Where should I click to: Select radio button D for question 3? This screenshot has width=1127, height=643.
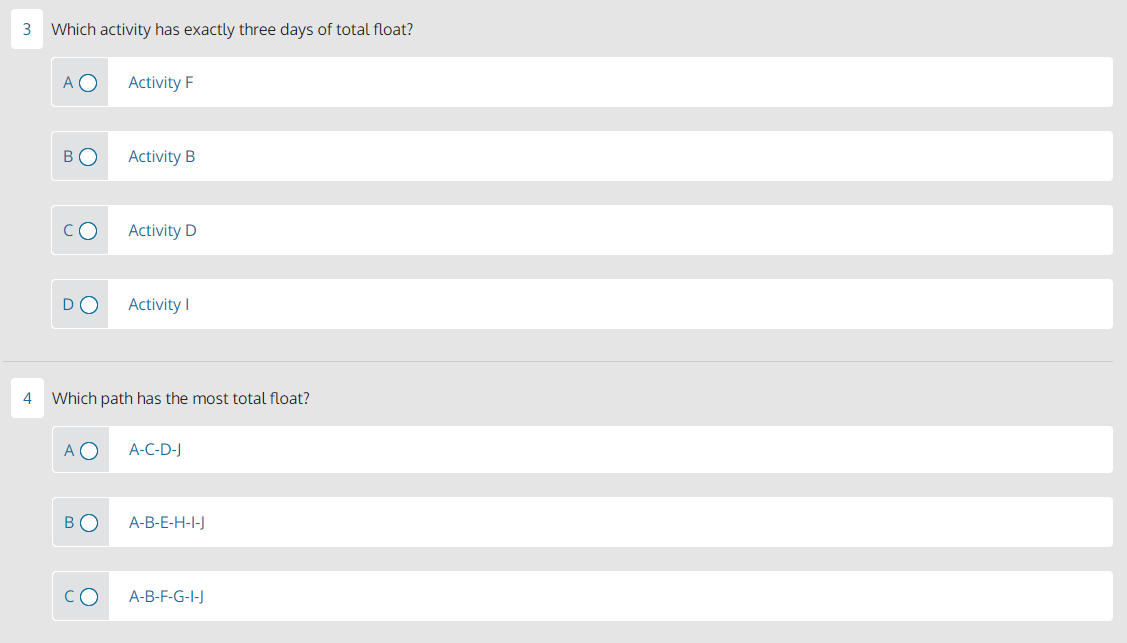(89, 305)
